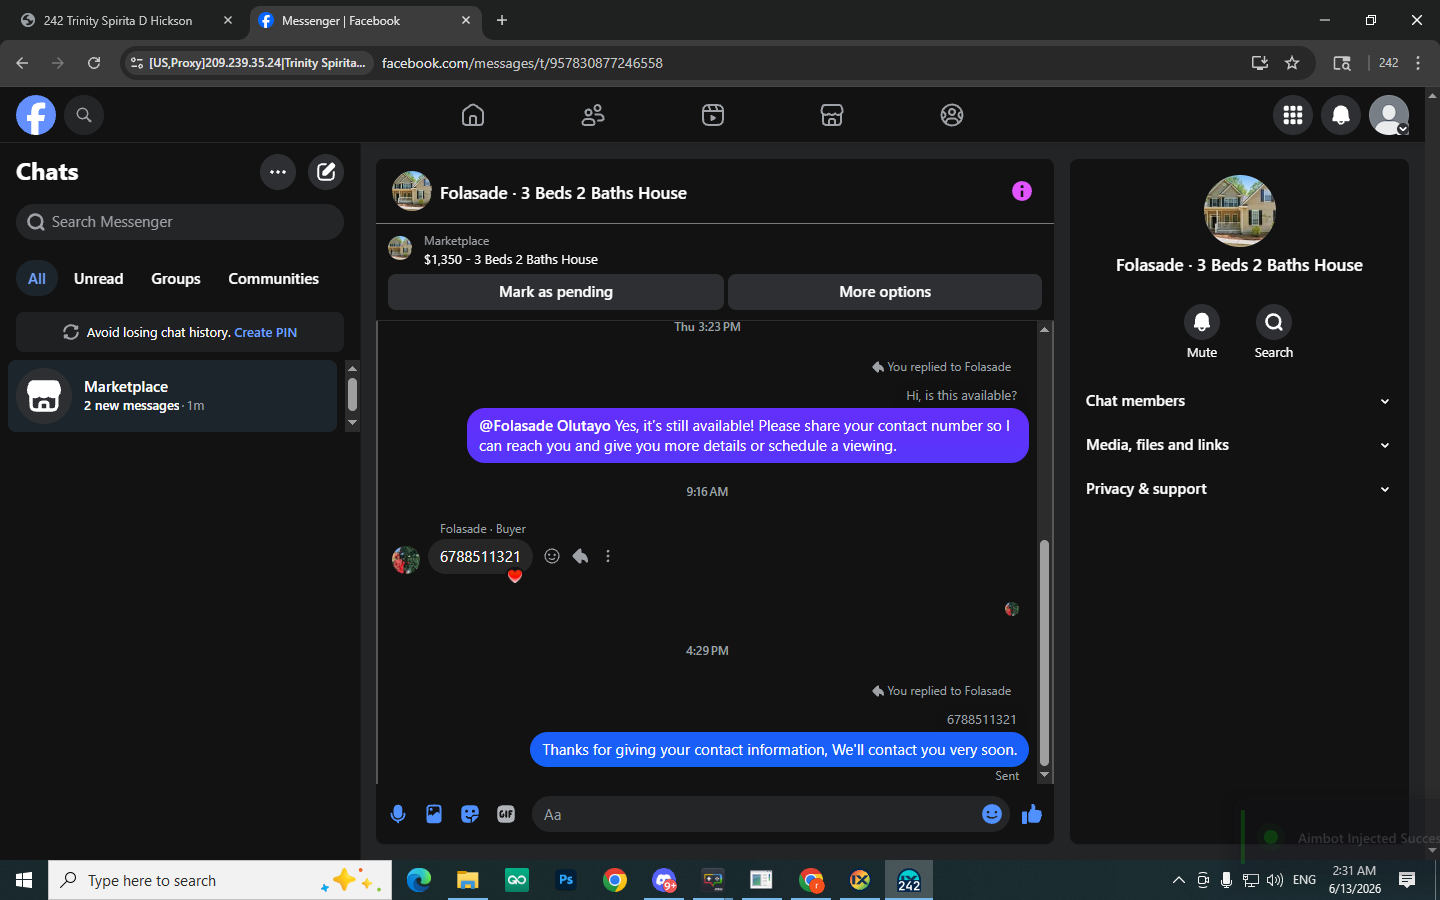Open the notifications bell in the top bar
Image resolution: width=1440 pixels, height=900 pixels.
click(x=1341, y=115)
